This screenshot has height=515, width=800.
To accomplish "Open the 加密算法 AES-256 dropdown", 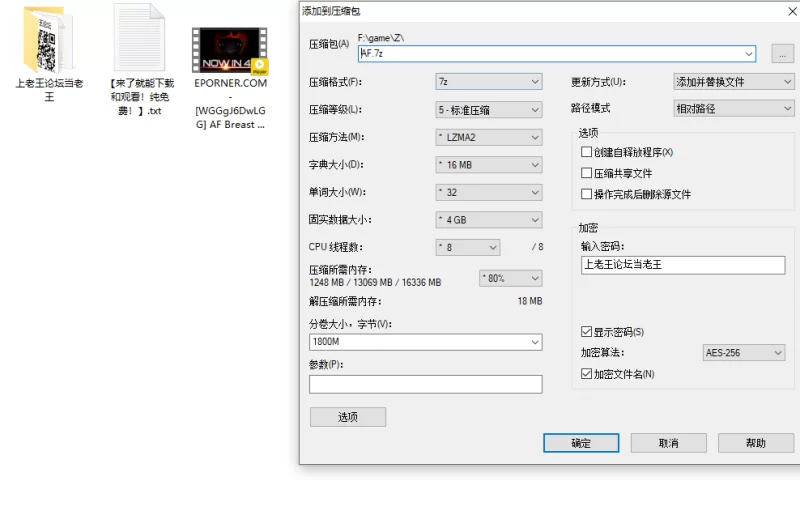I will [743, 353].
